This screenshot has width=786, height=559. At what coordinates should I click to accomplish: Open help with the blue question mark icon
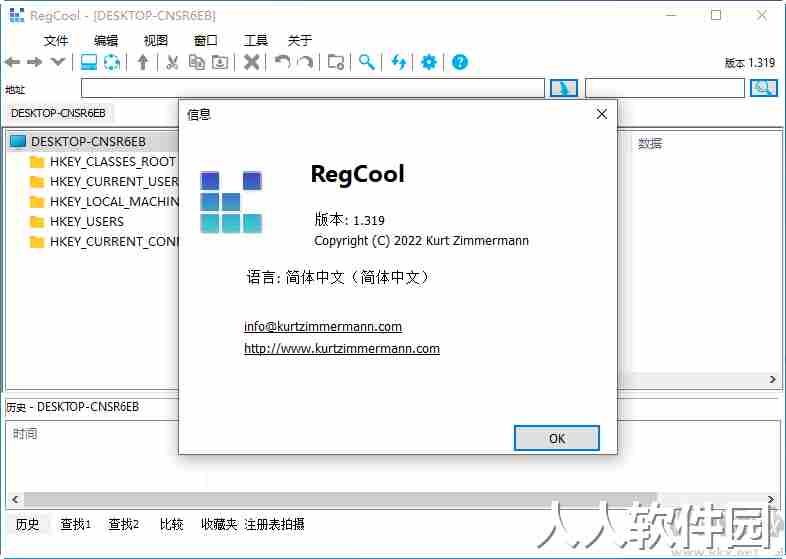click(460, 62)
